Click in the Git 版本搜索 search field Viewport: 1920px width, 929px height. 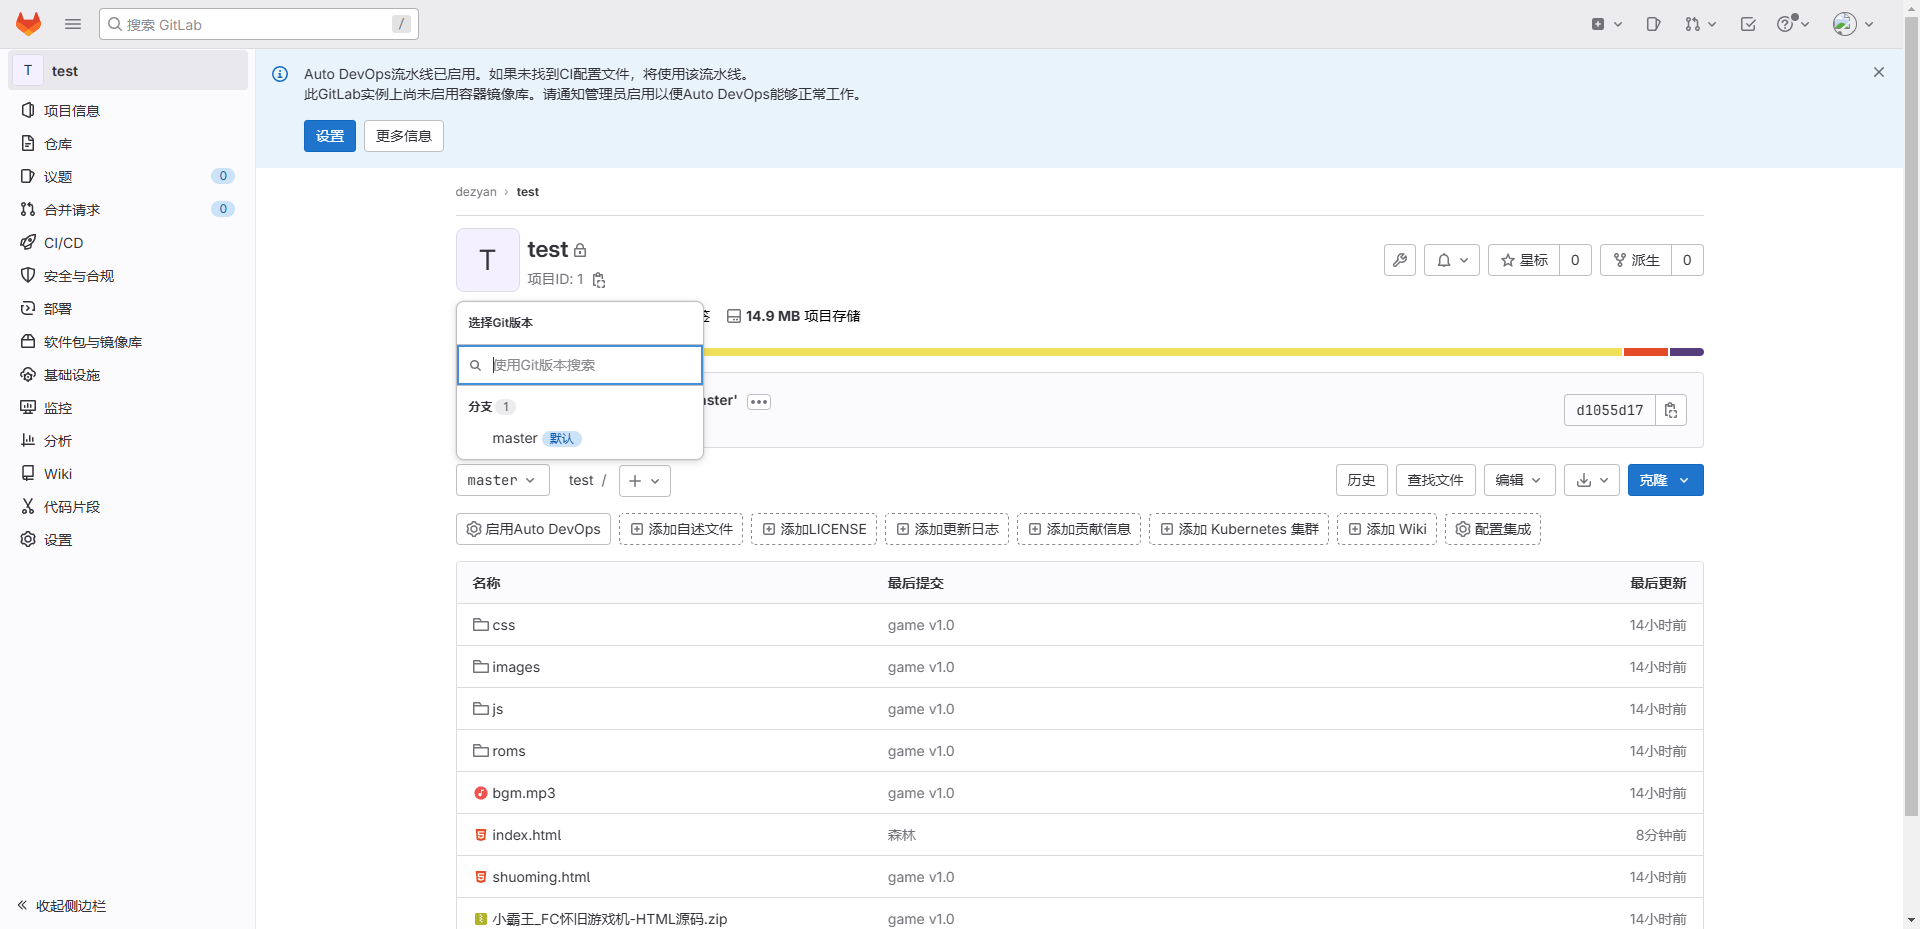[x=580, y=365]
